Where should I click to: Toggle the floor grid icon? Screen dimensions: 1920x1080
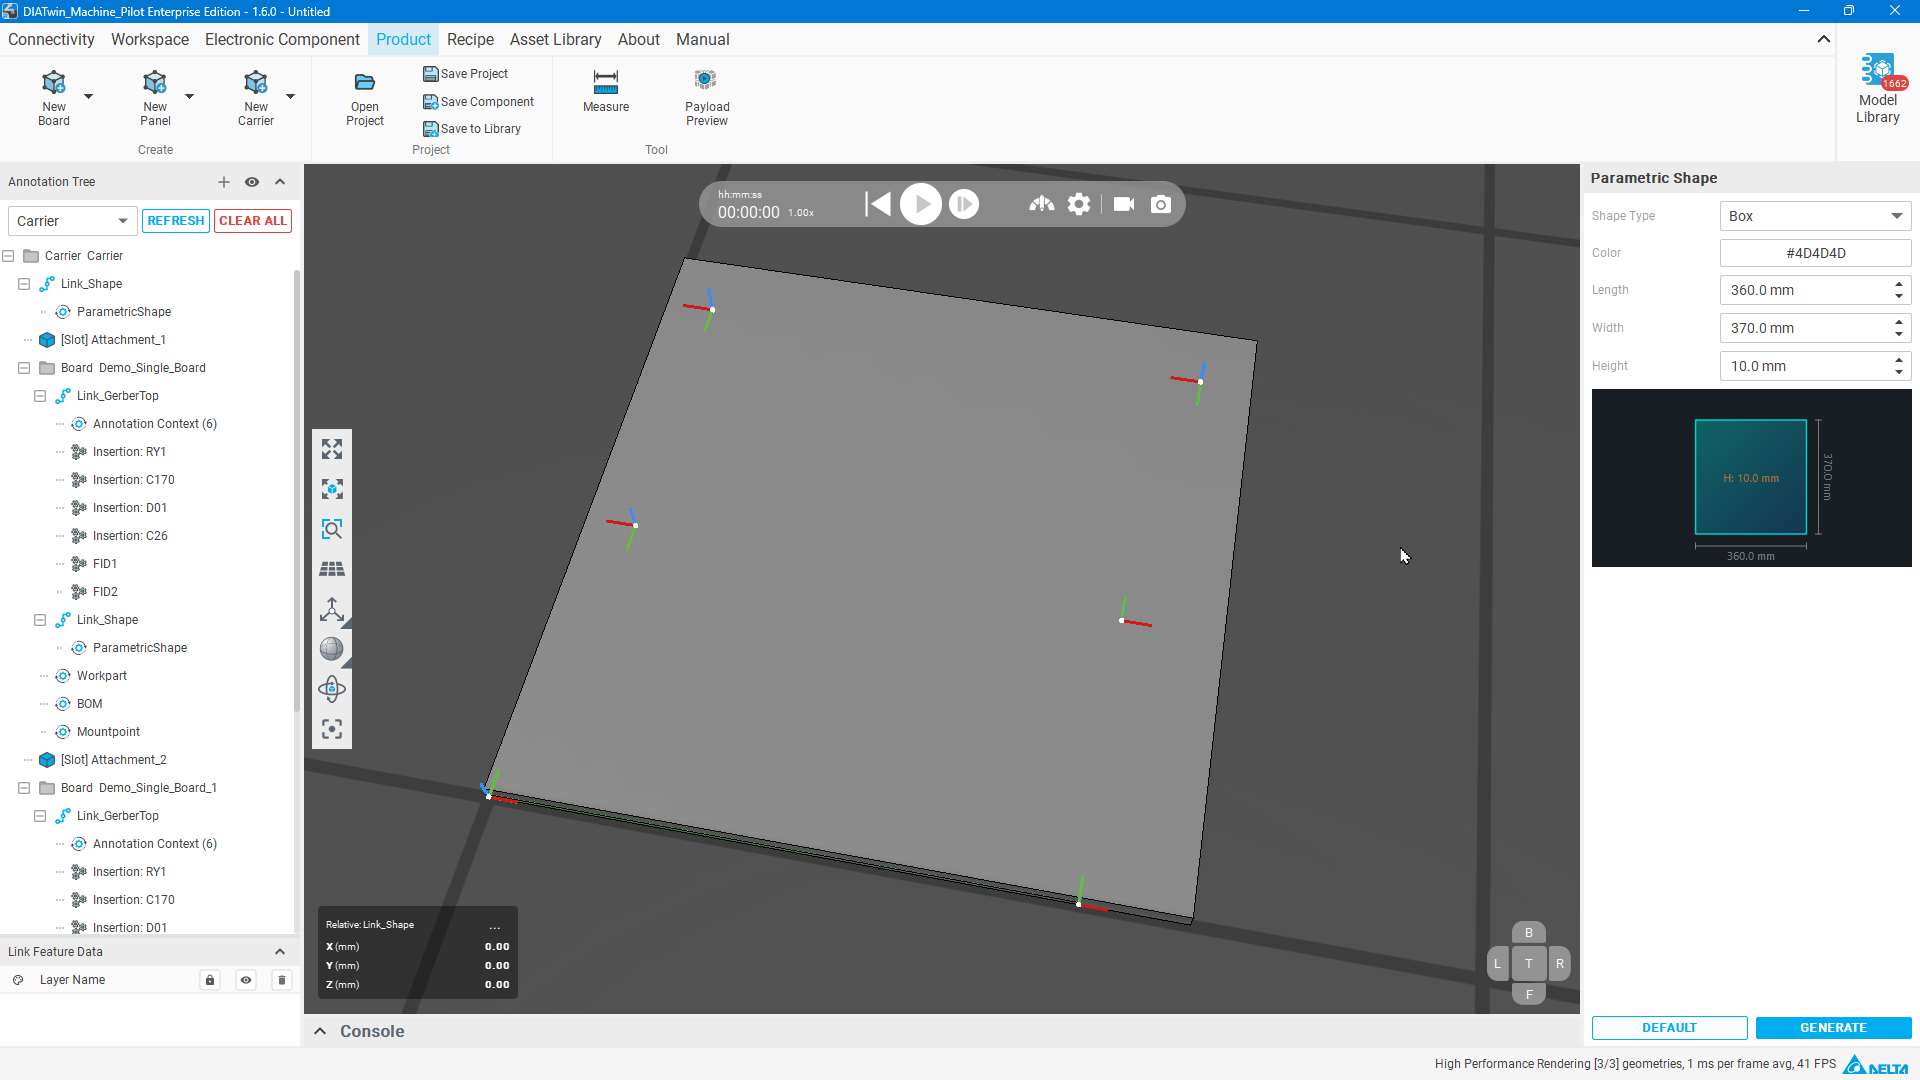[332, 569]
